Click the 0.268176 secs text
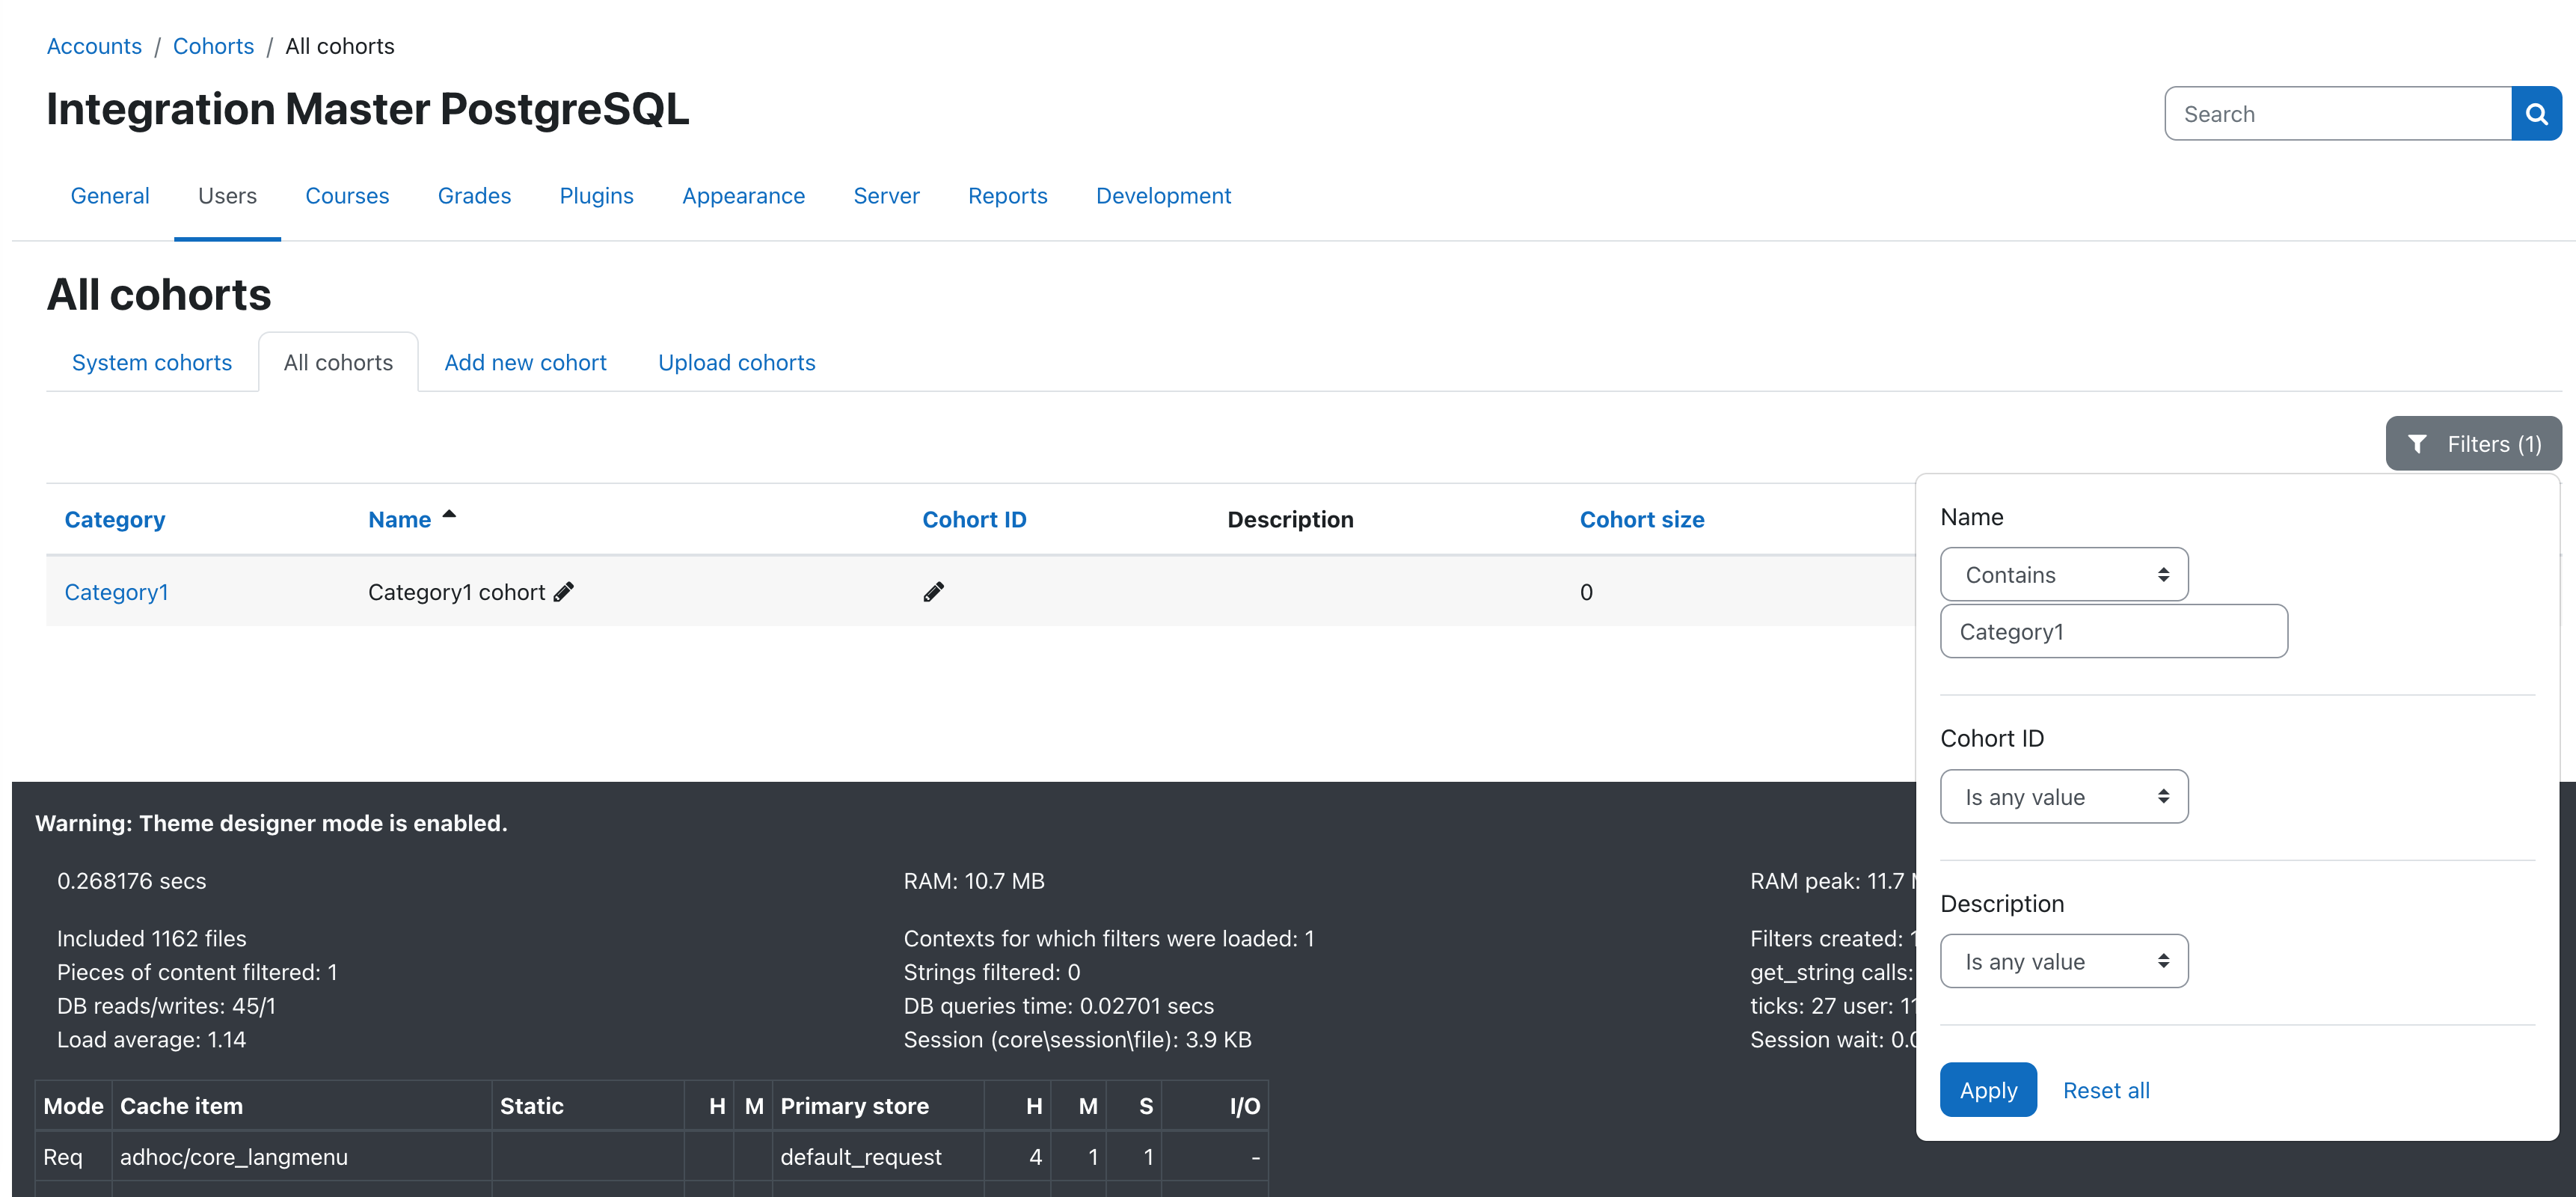This screenshot has height=1197, width=2576. pyautogui.click(x=131, y=881)
